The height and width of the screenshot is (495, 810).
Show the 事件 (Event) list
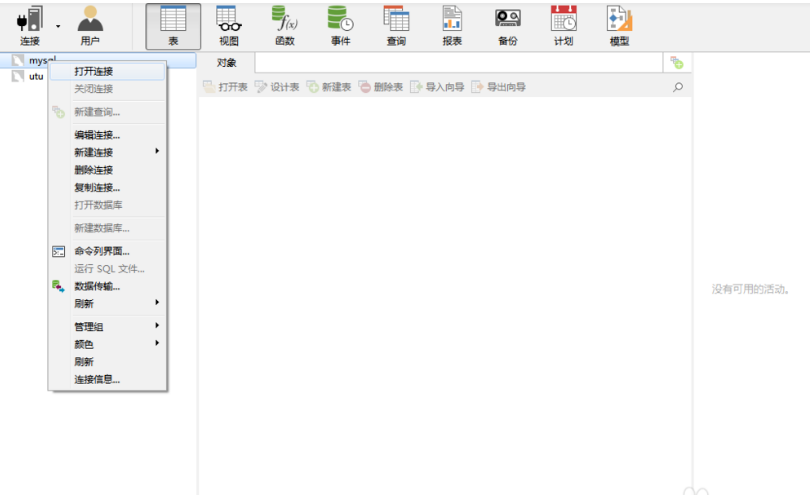click(x=340, y=26)
